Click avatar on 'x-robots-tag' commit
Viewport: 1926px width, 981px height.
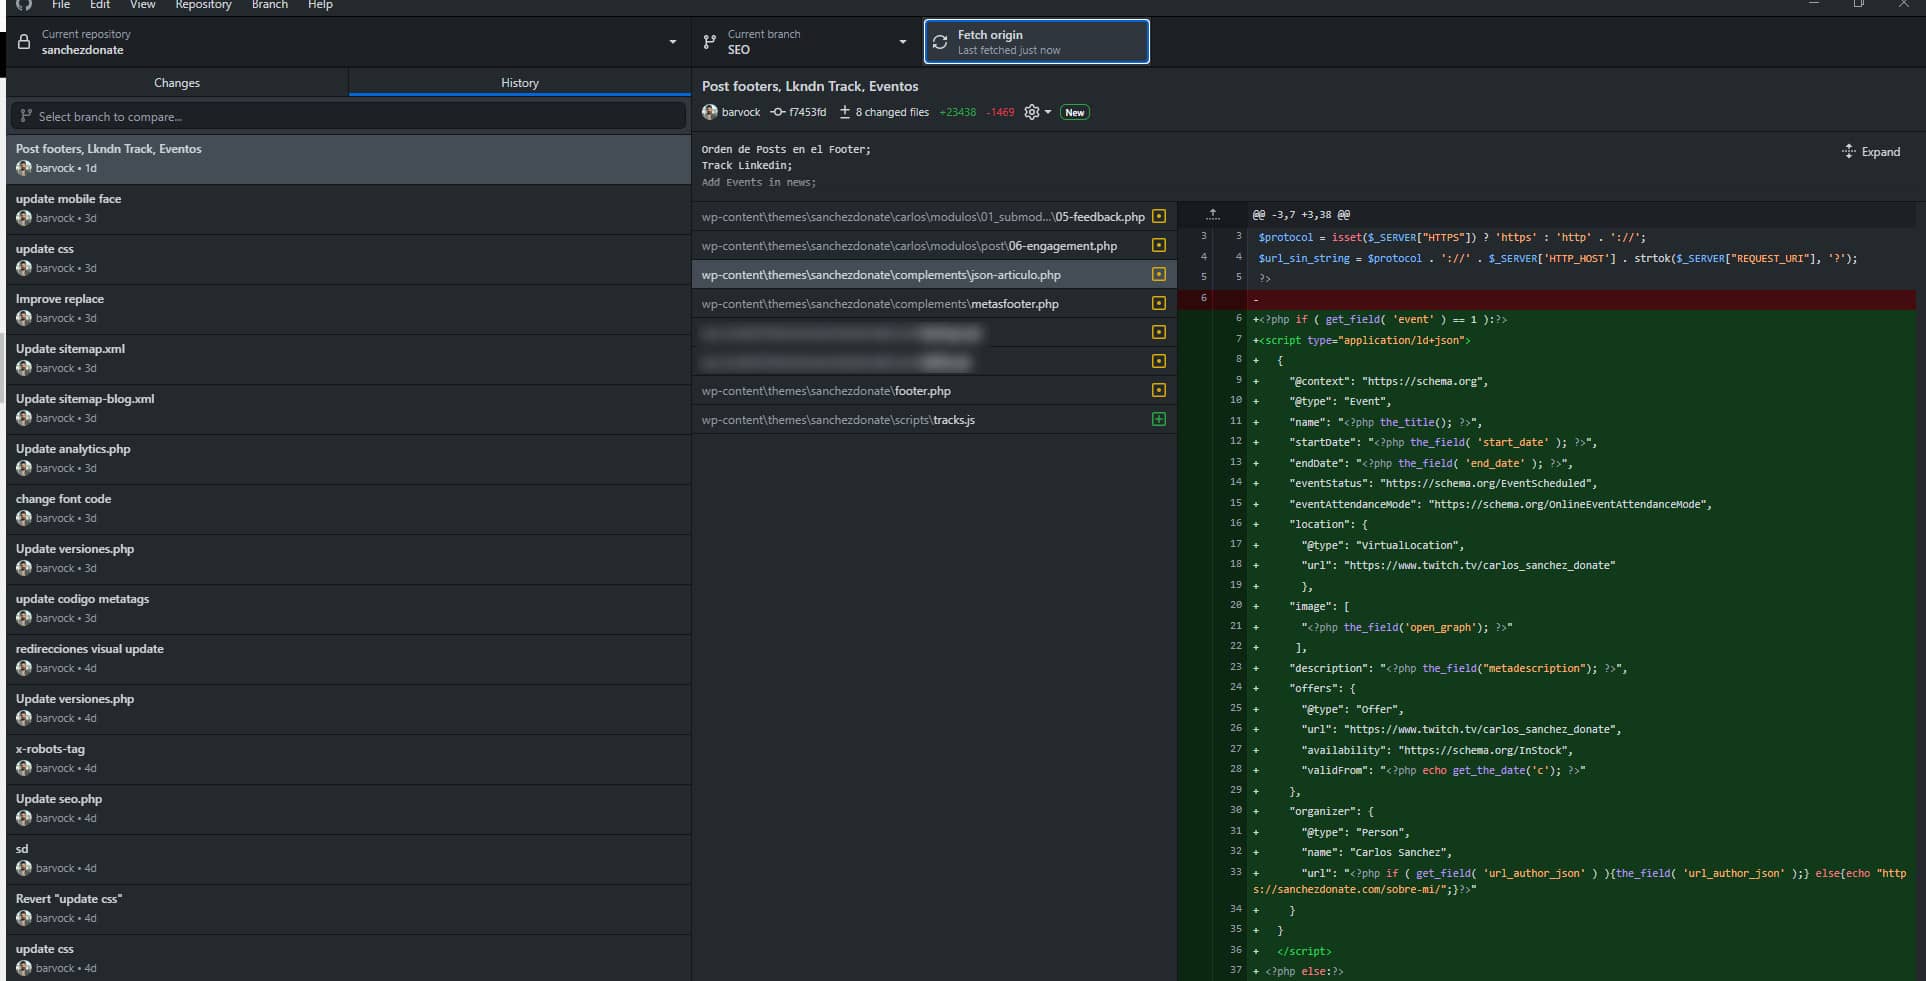point(24,768)
